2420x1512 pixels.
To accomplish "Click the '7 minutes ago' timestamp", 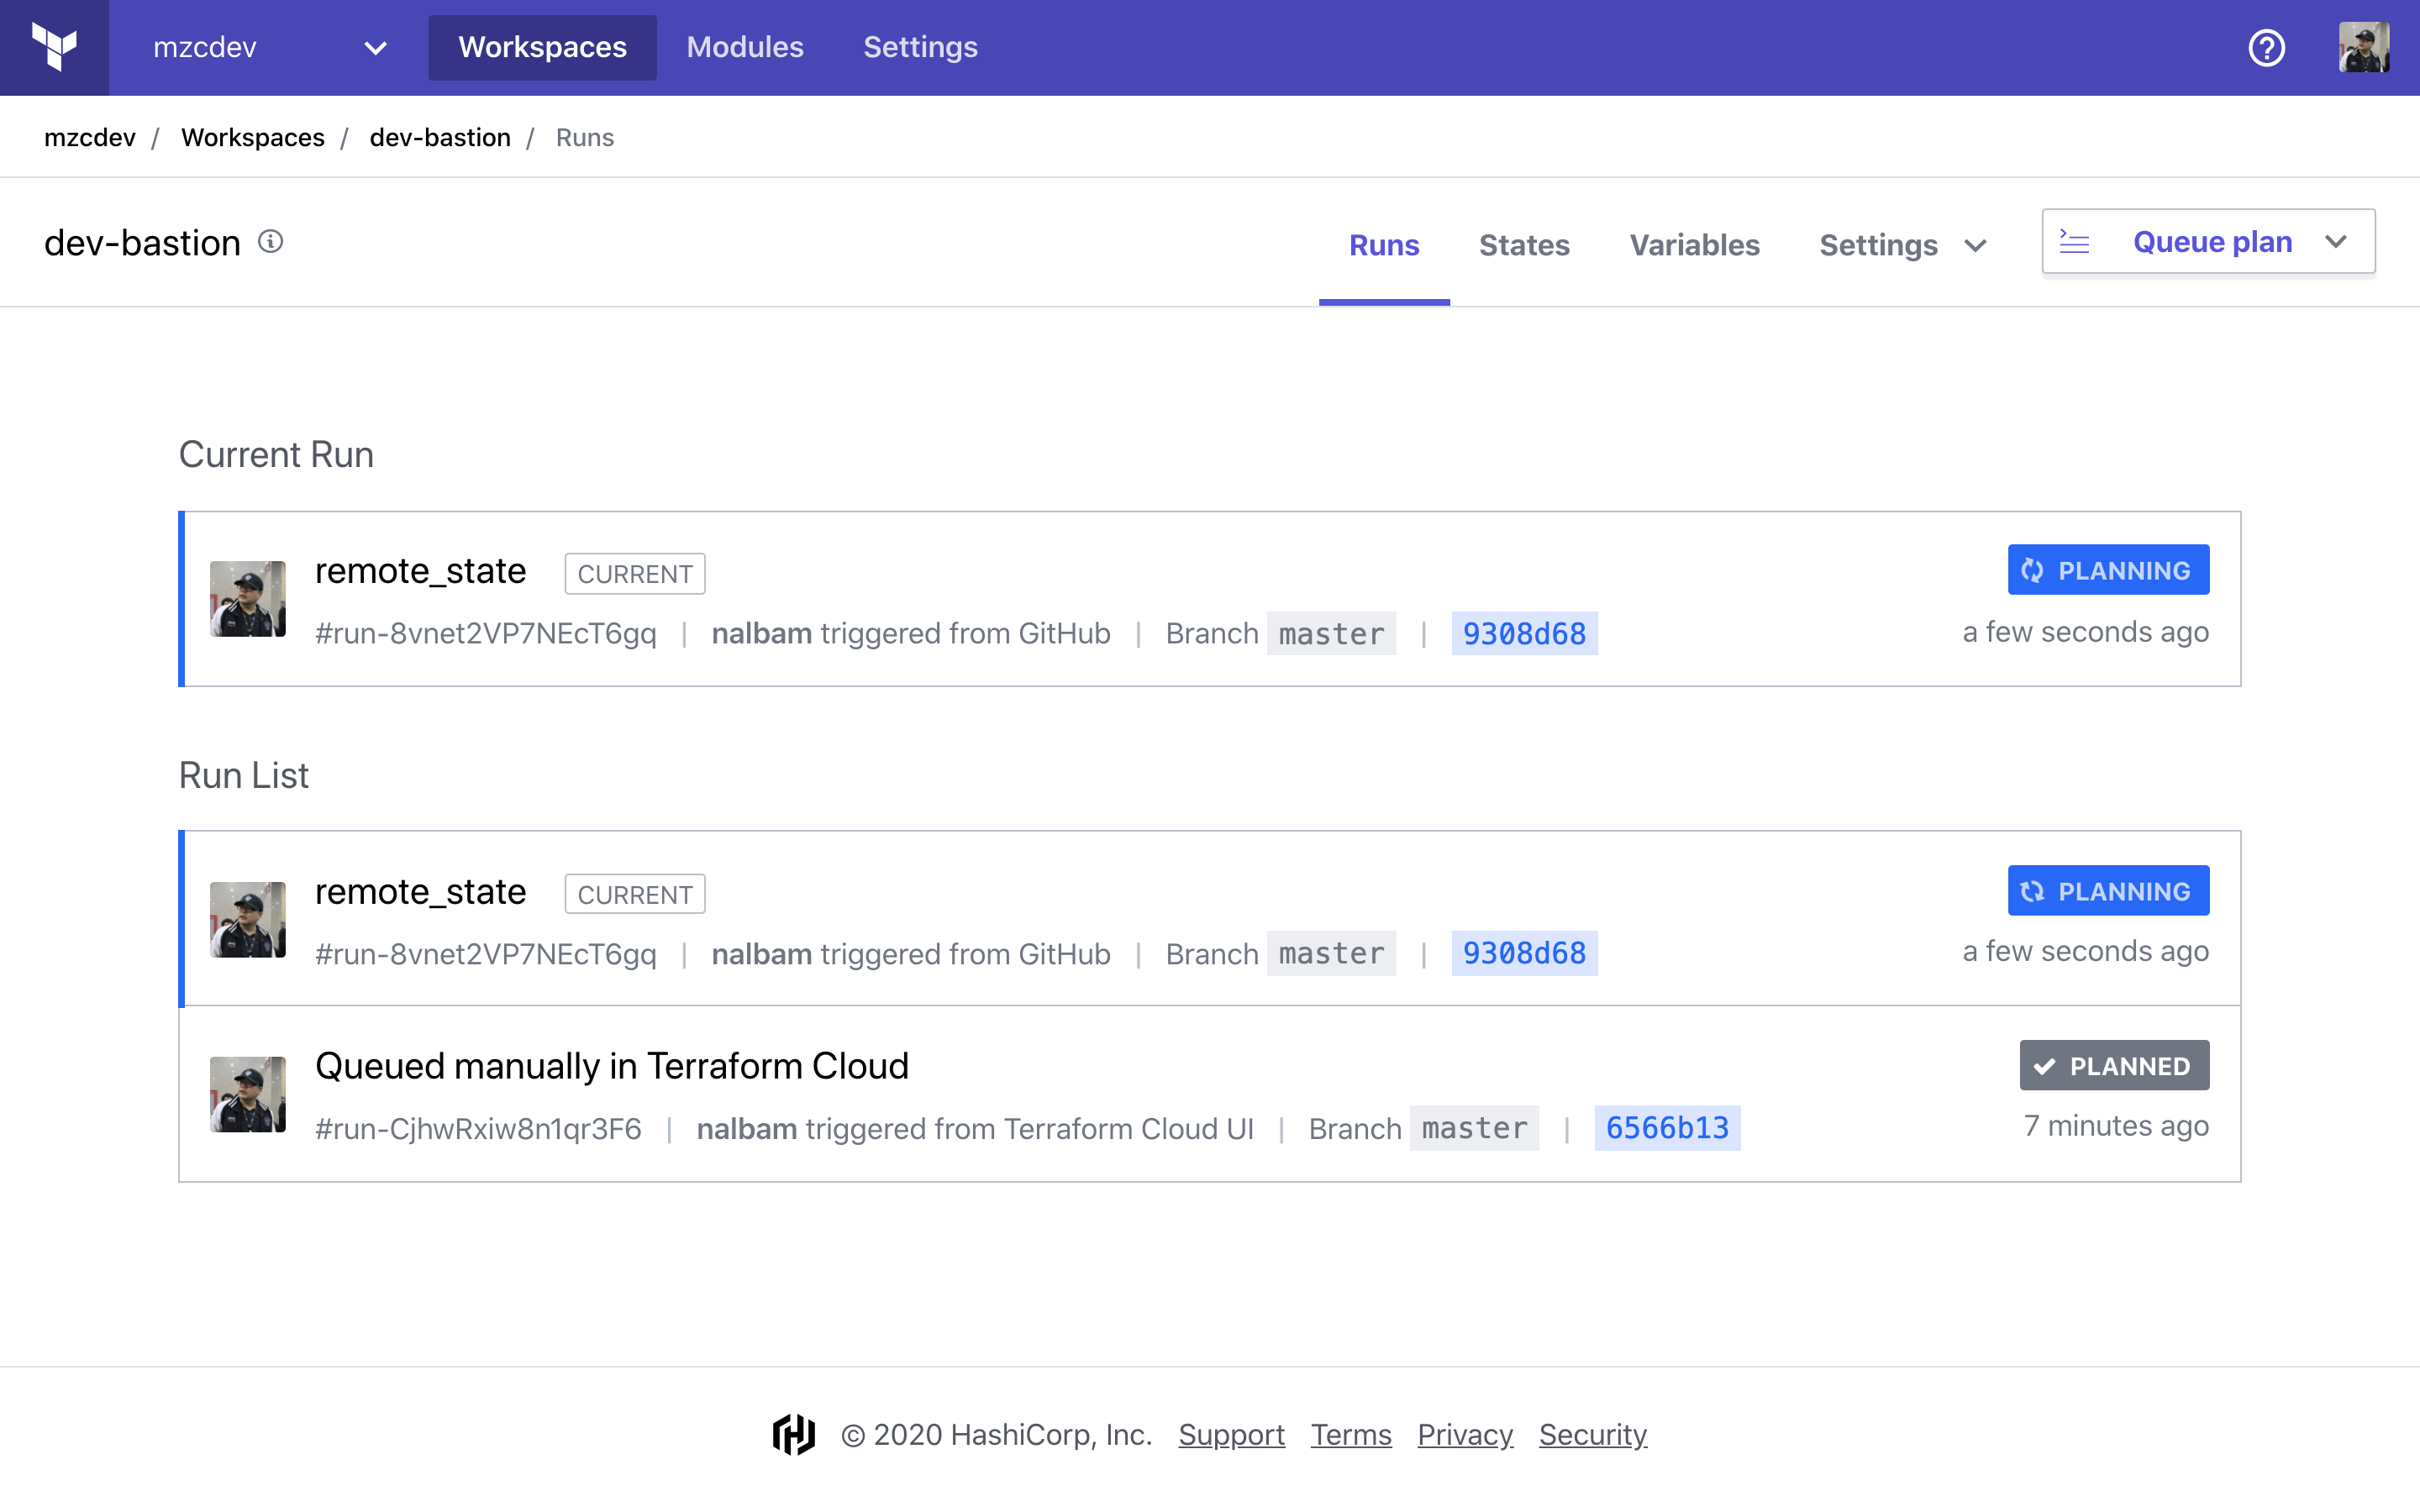I will pos(2116,1126).
